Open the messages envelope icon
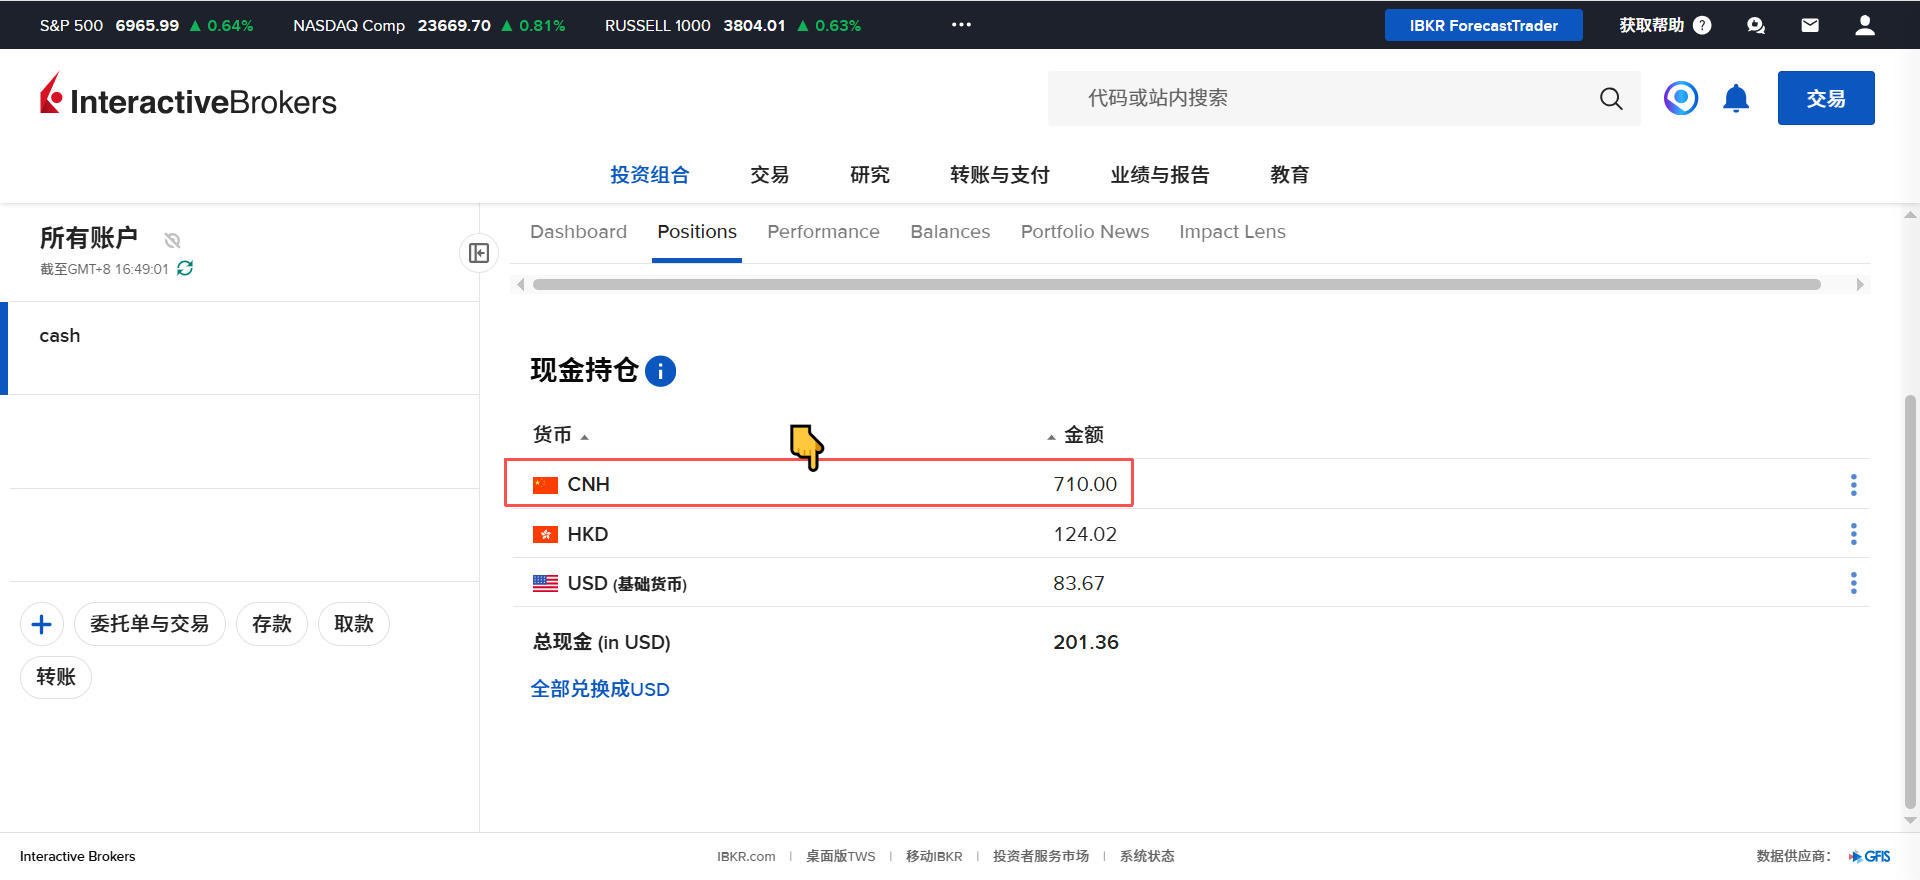This screenshot has width=1920, height=880. tap(1809, 25)
